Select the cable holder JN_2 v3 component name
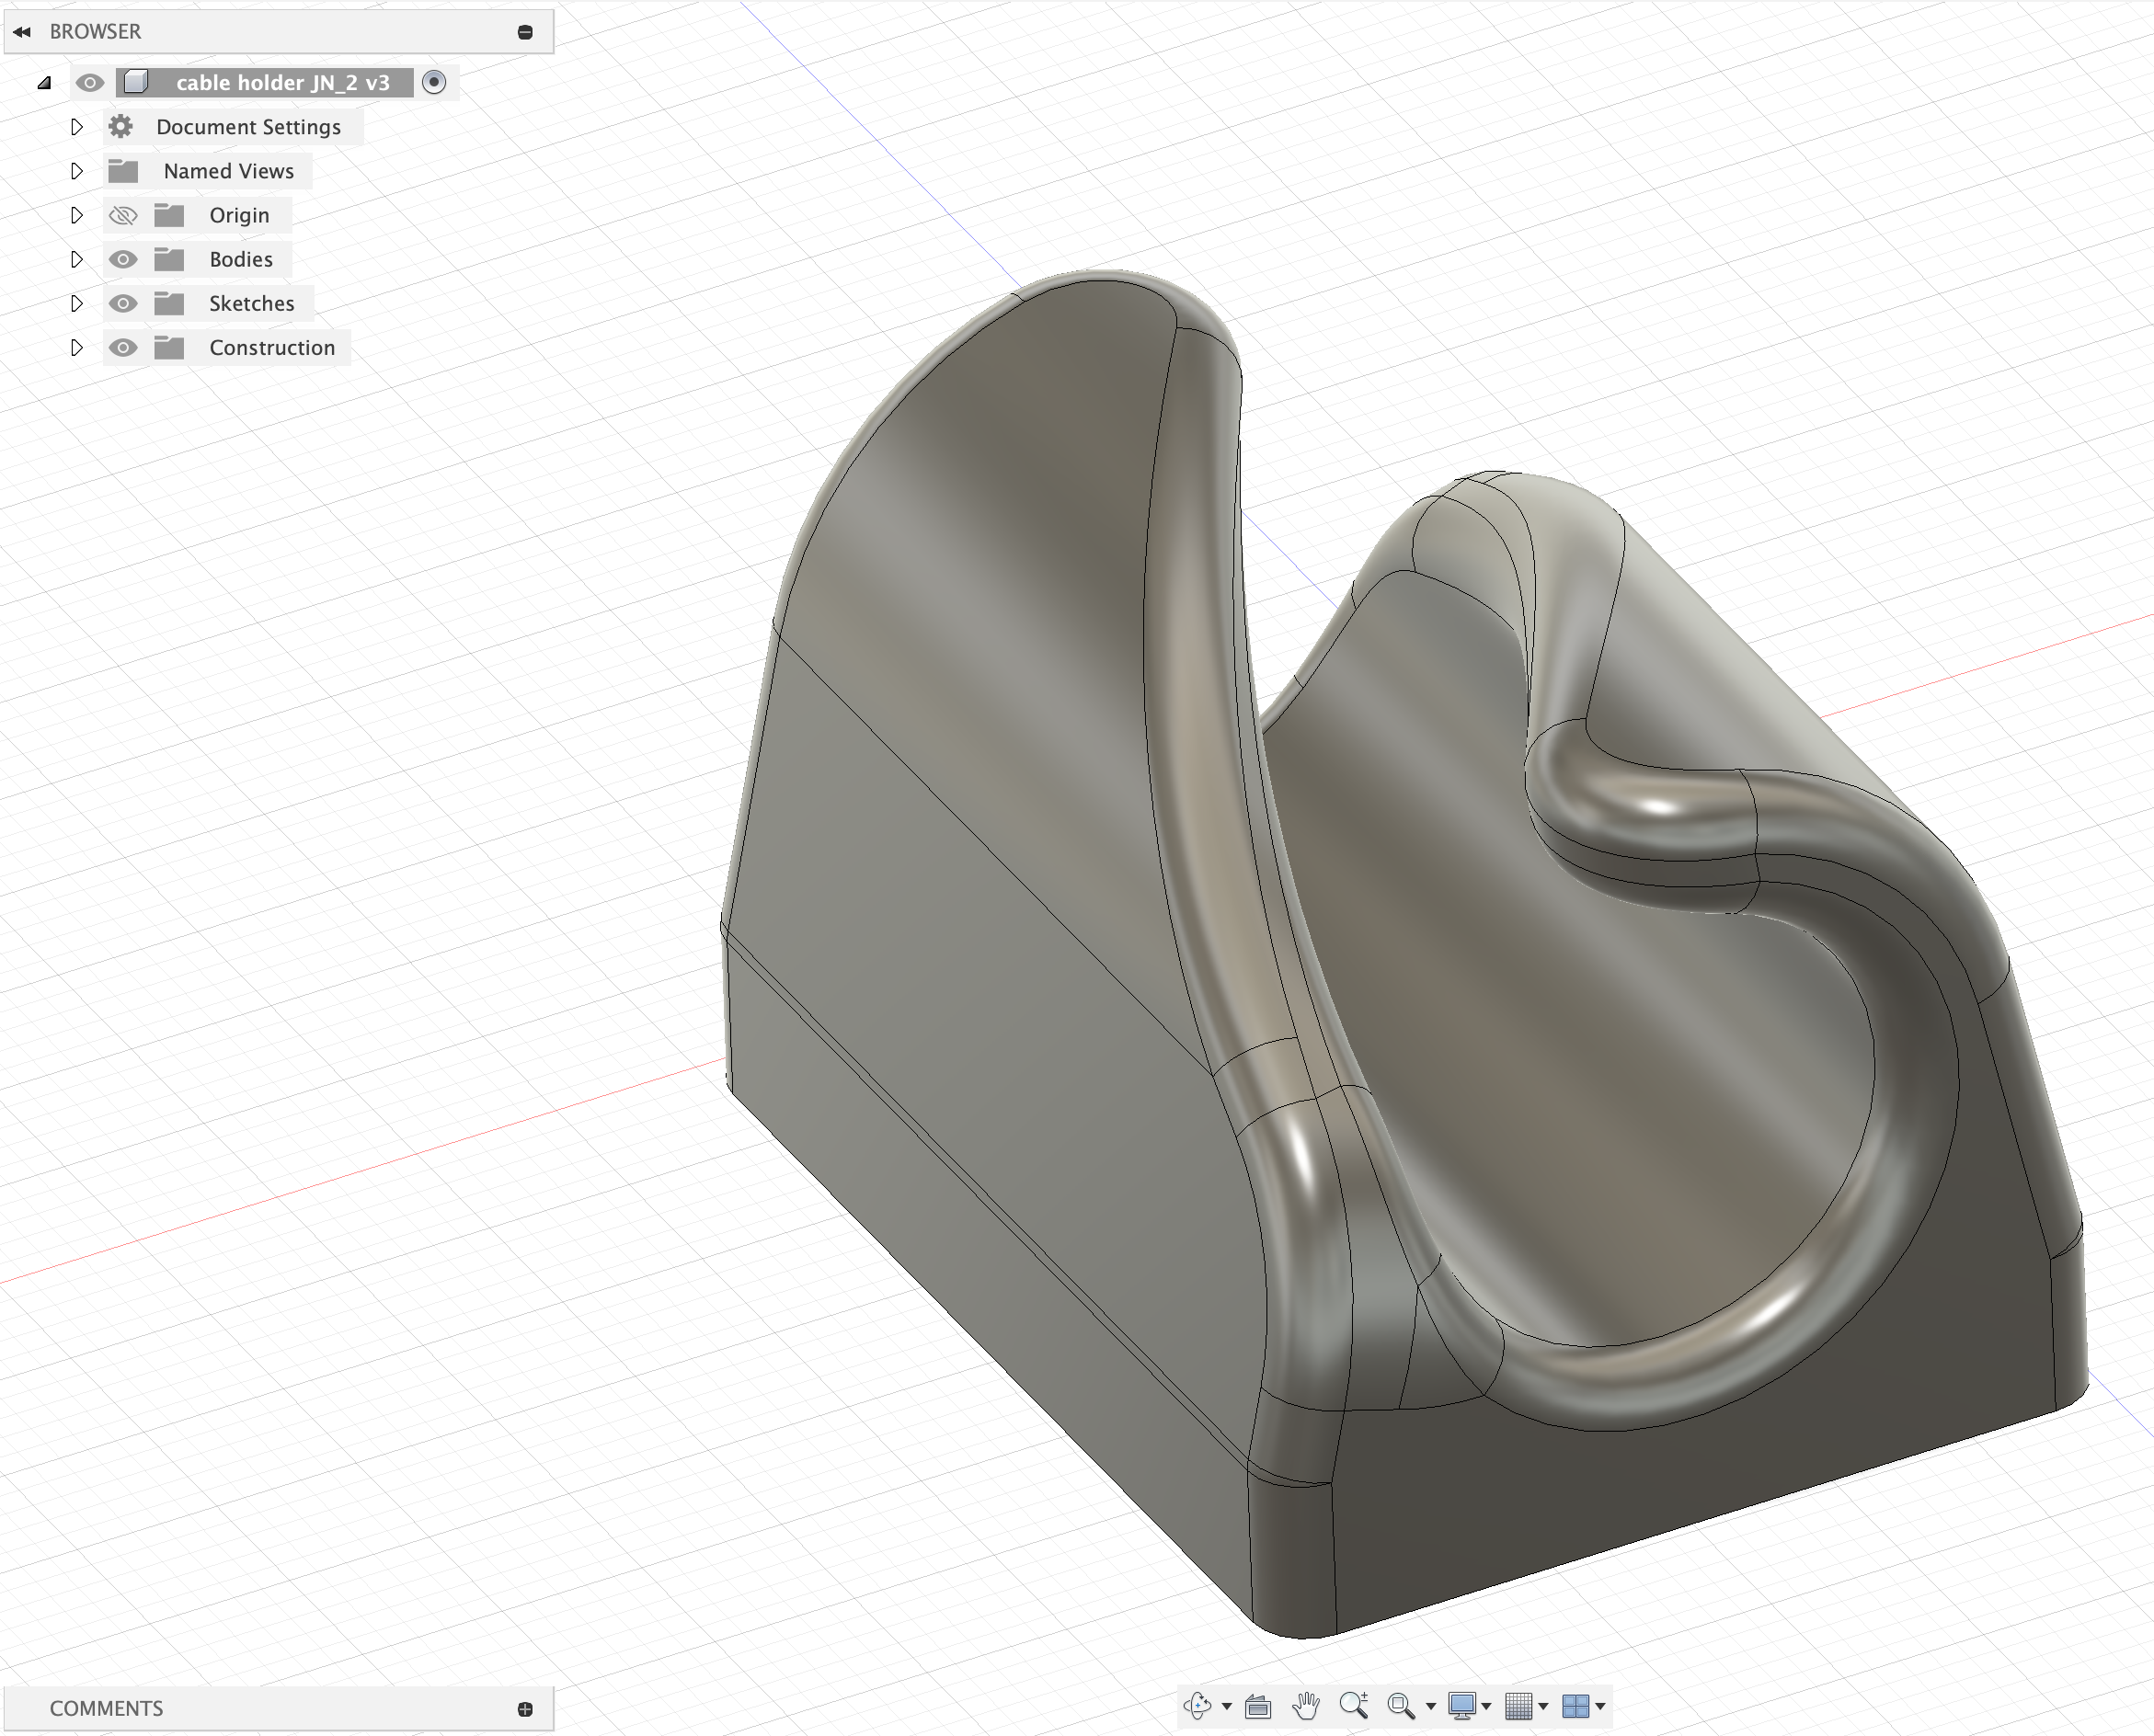The image size is (2154, 1736). 283,83
